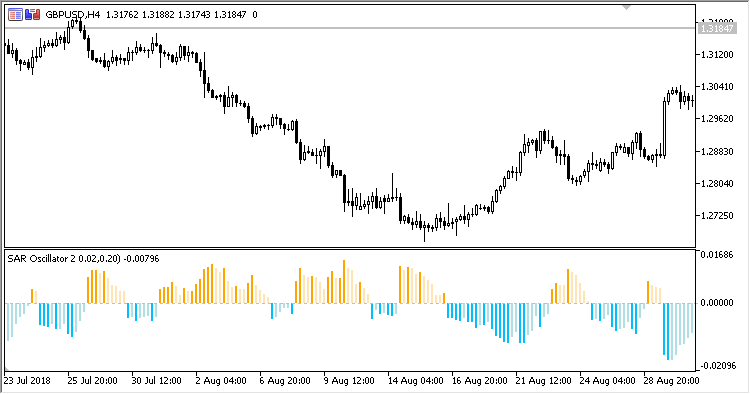Click the 0.01686 oscillator scale value
The image size is (750, 394).
pos(717,255)
